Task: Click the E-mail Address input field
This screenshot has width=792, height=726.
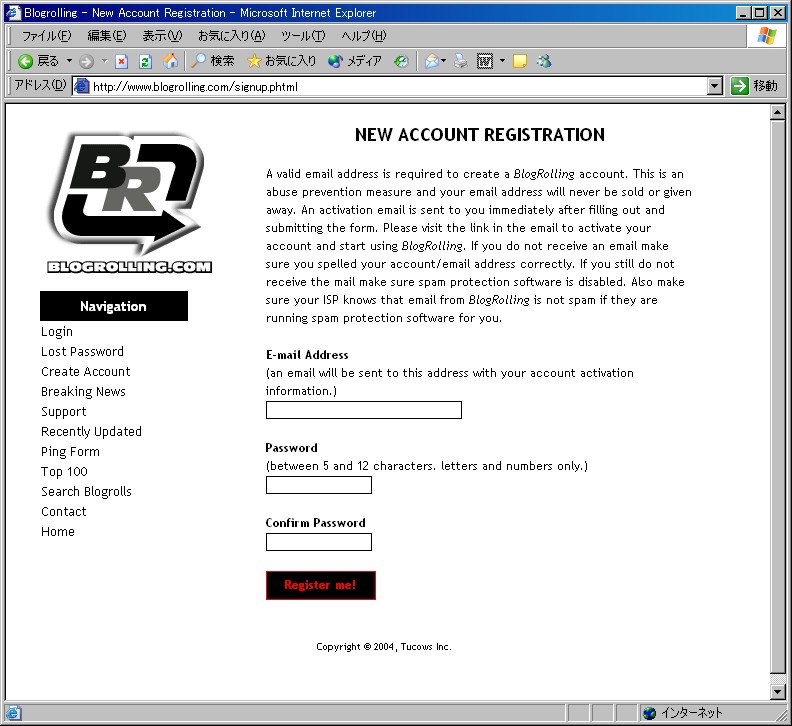Action: [x=363, y=410]
